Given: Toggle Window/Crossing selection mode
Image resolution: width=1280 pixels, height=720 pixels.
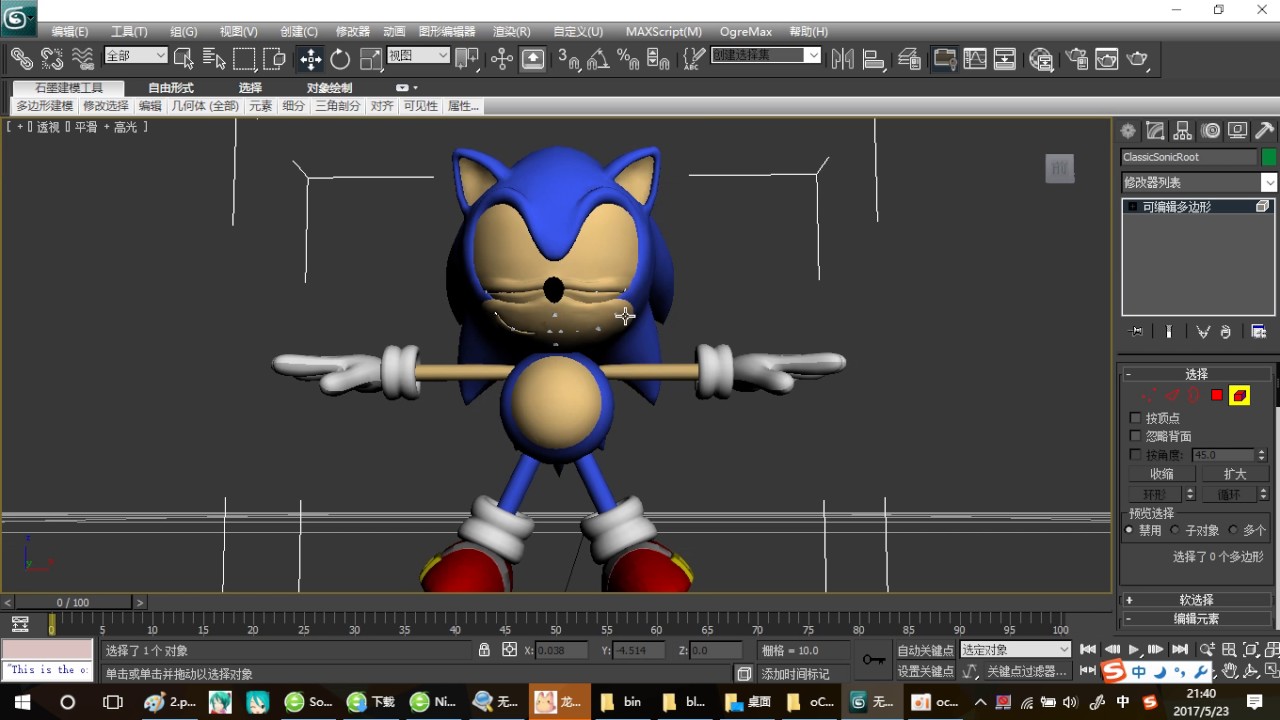Looking at the screenshot, I should 274,58.
